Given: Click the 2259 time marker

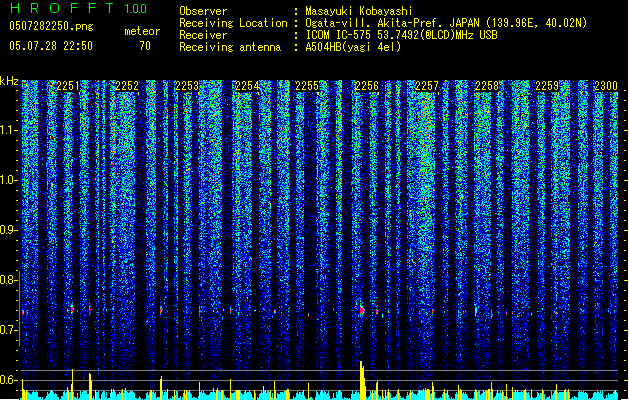Looking at the screenshot, I should (547, 85).
